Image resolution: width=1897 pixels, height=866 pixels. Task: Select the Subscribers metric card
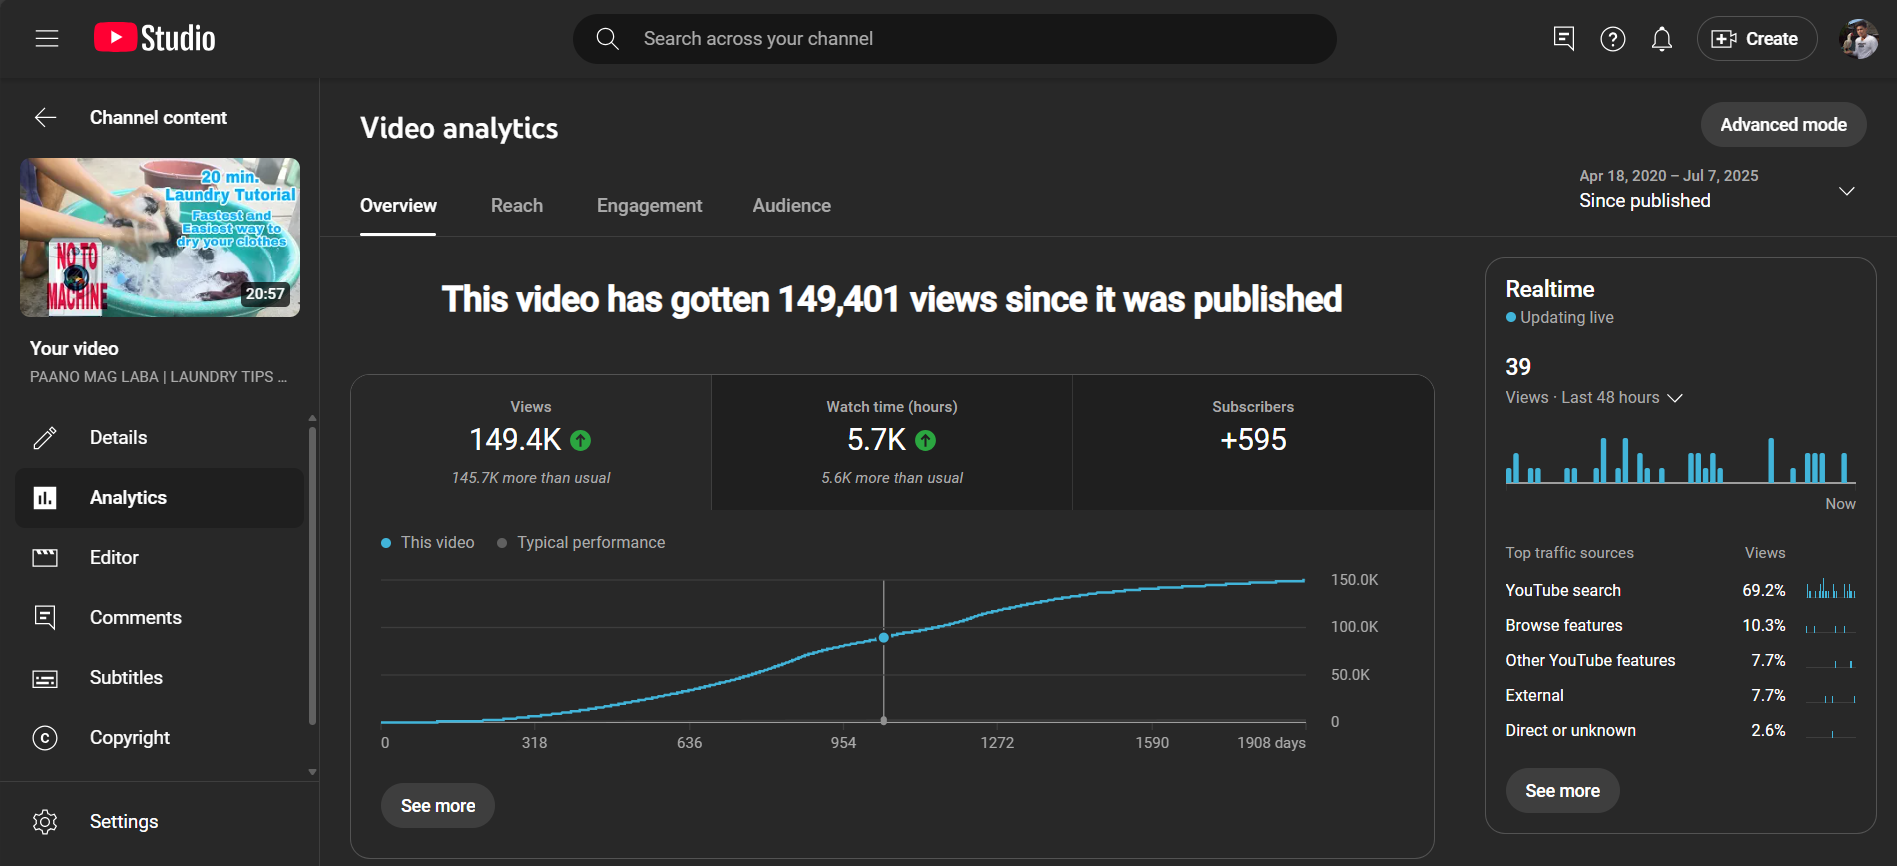tap(1253, 442)
